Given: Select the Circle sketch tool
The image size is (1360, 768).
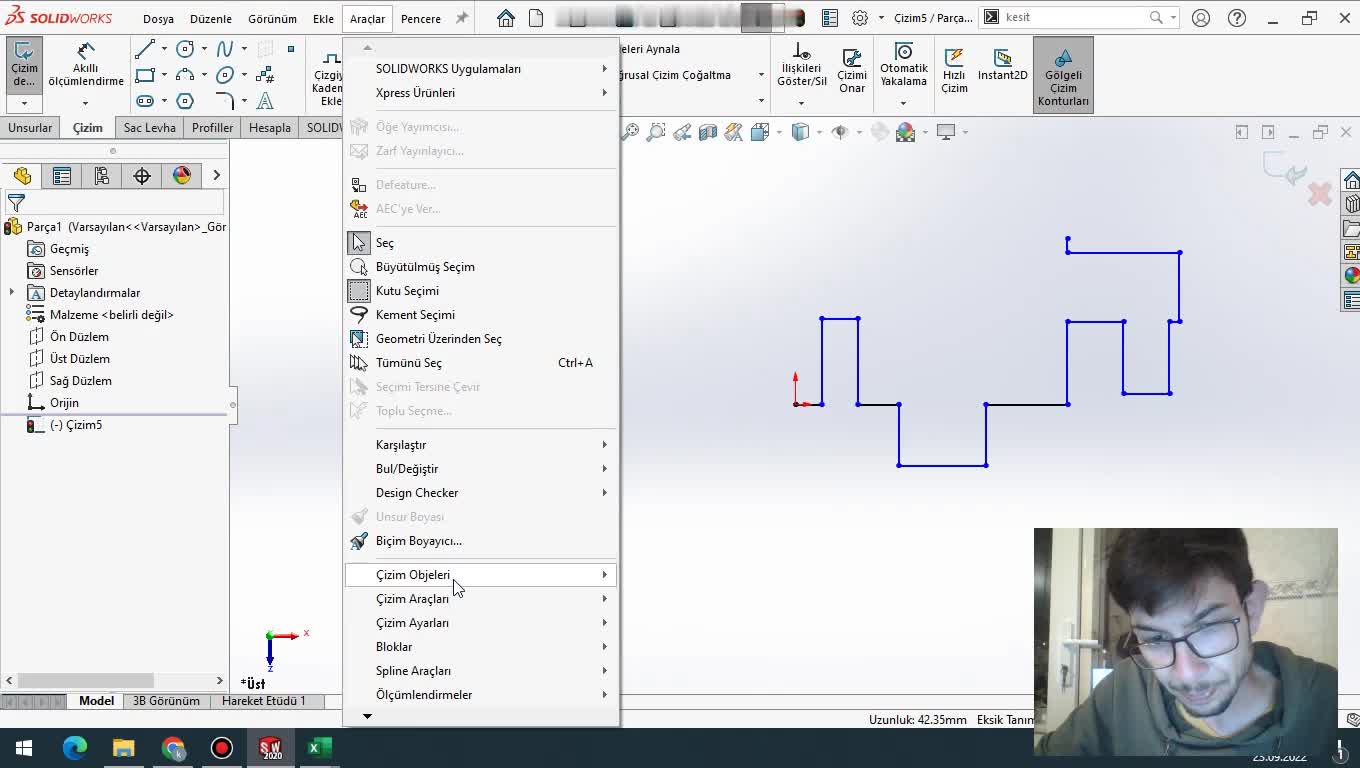Looking at the screenshot, I should (x=185, y=49).
